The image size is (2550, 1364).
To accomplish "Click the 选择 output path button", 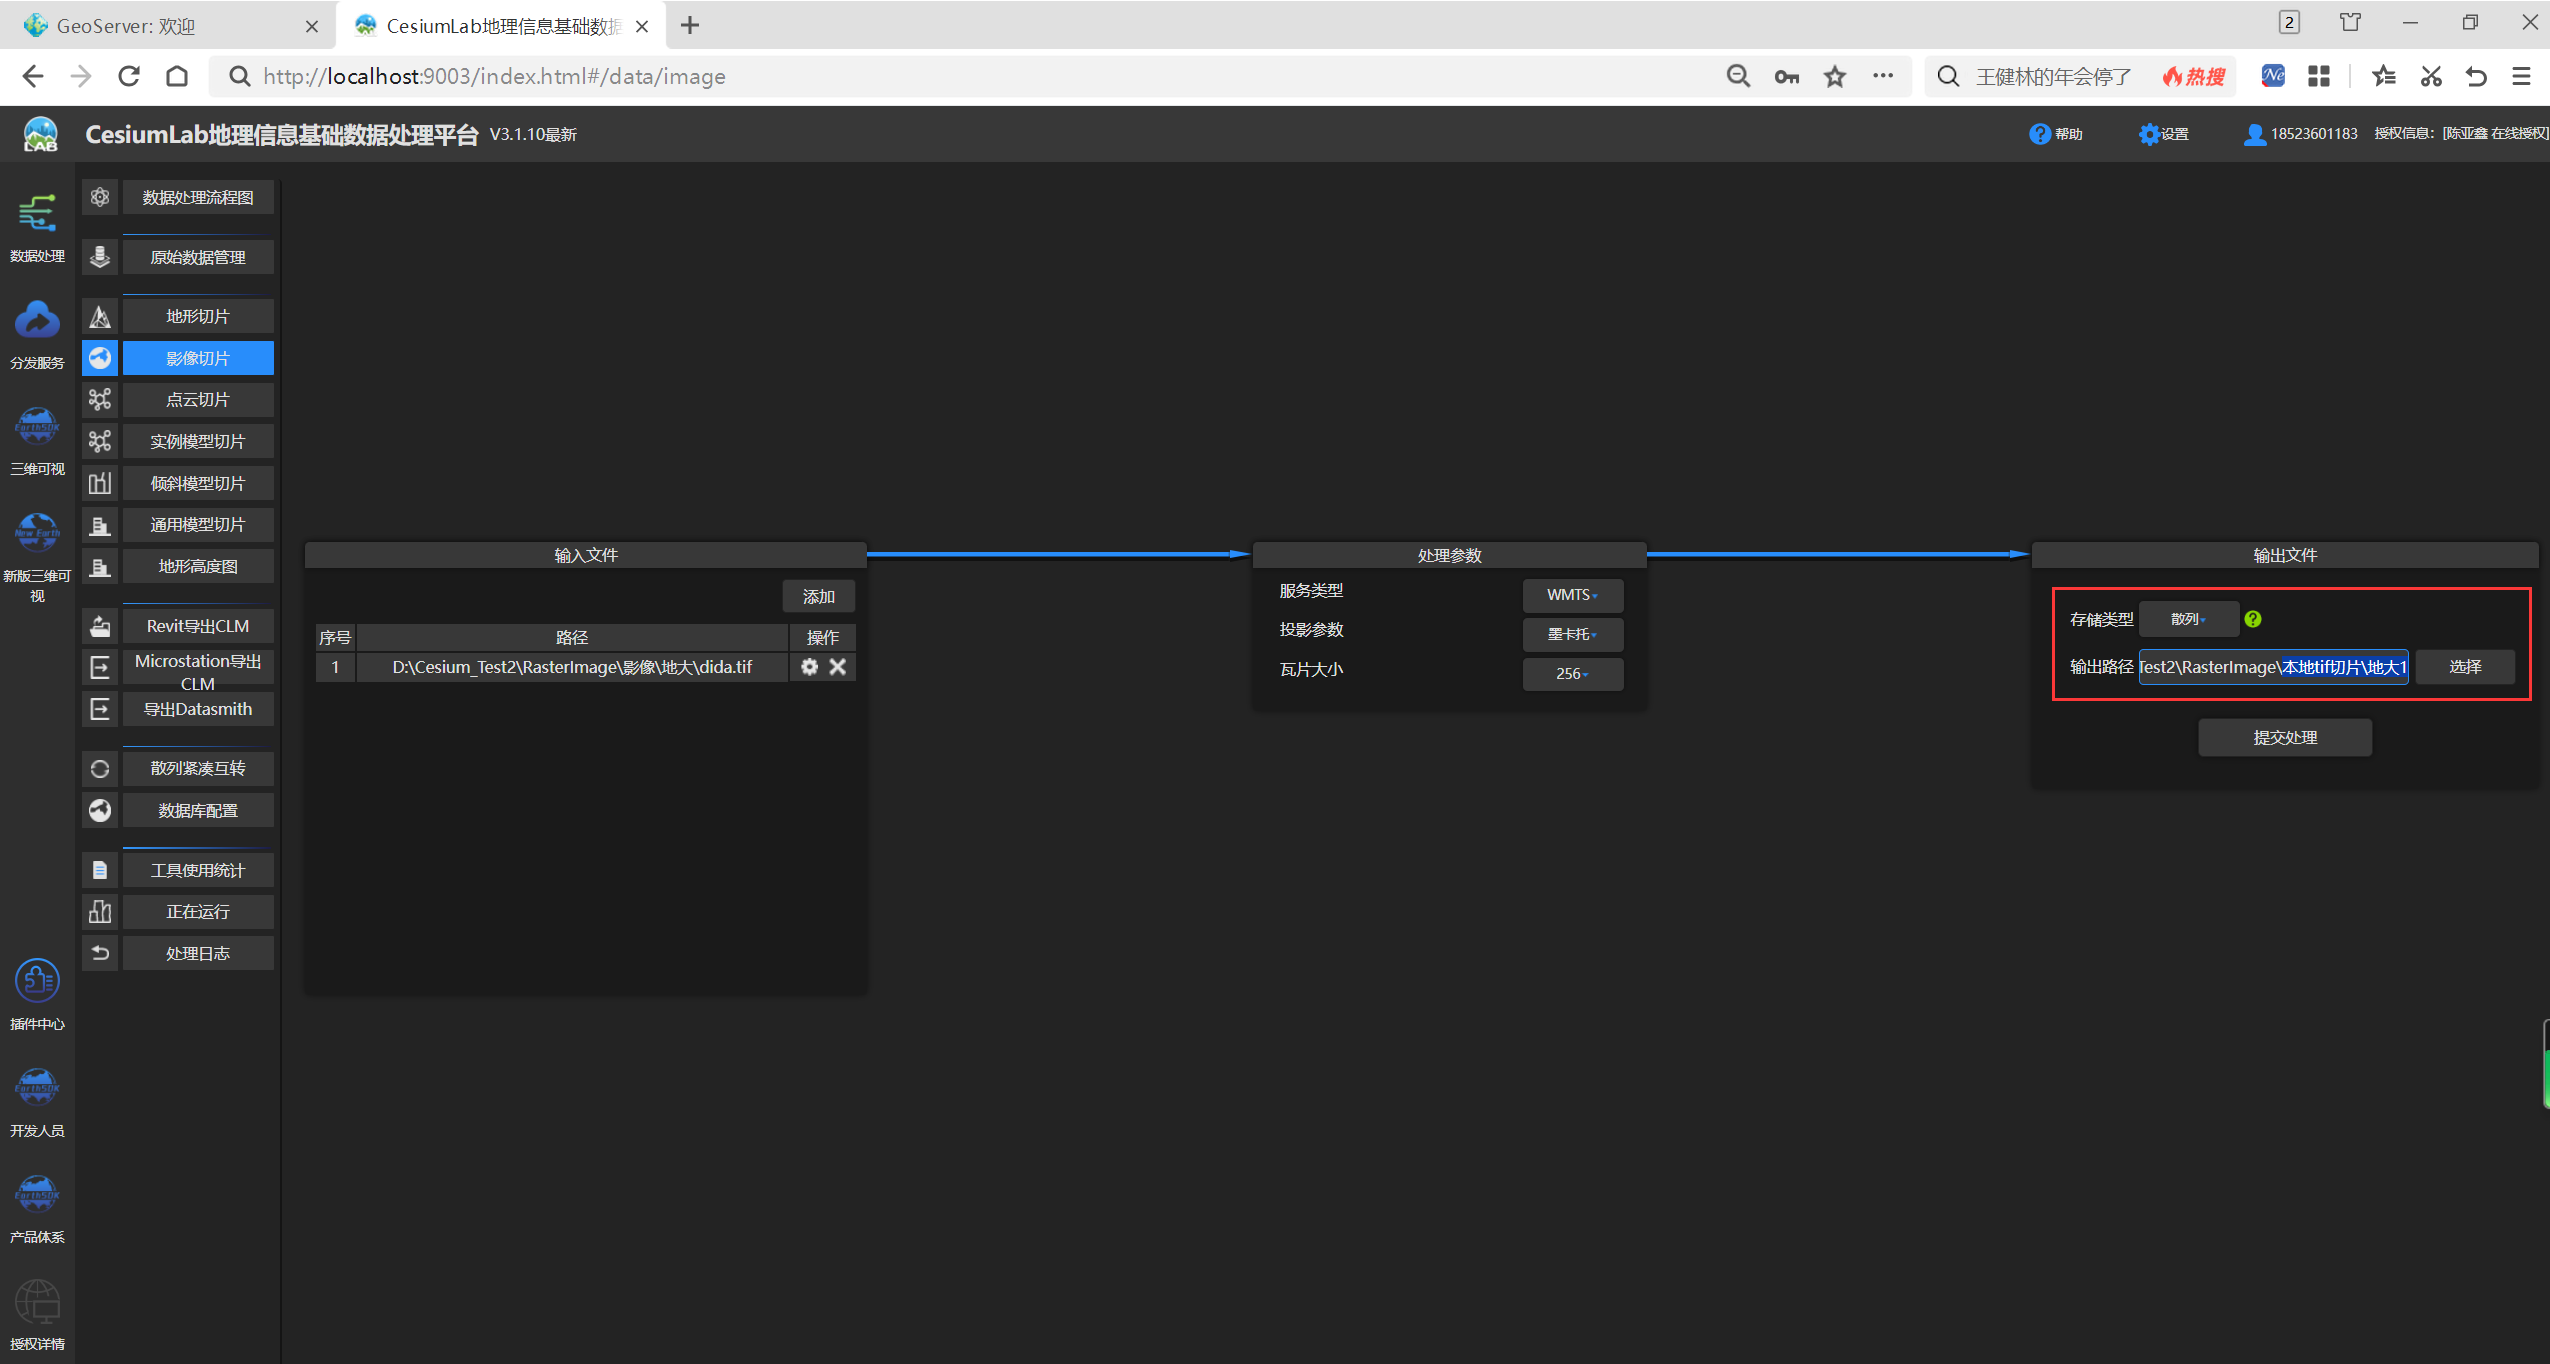I will click(x=2465, y=666).
